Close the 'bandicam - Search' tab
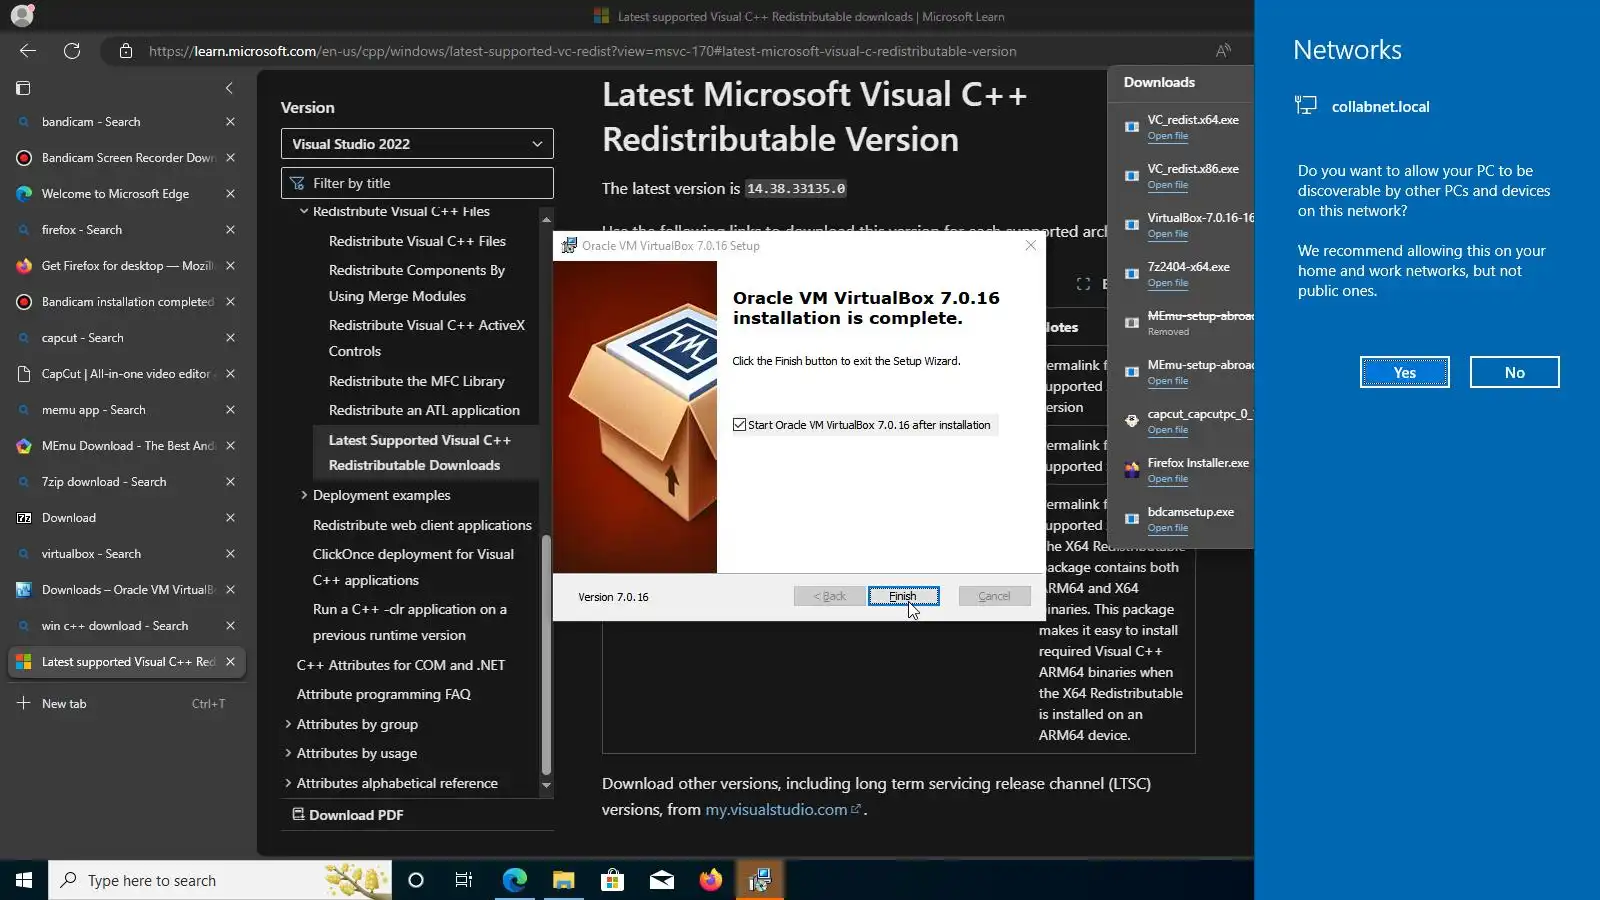 [x=230, y=122]
